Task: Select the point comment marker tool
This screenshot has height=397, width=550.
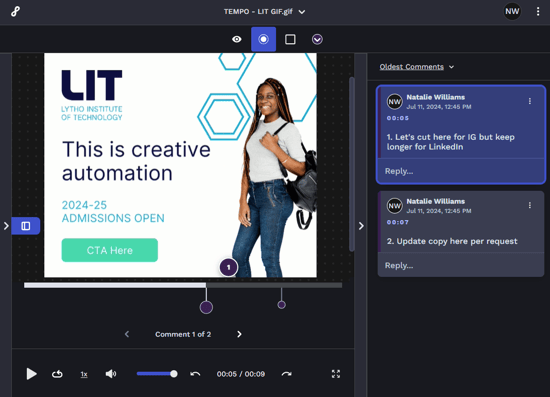Action: (x=263, y=39)
